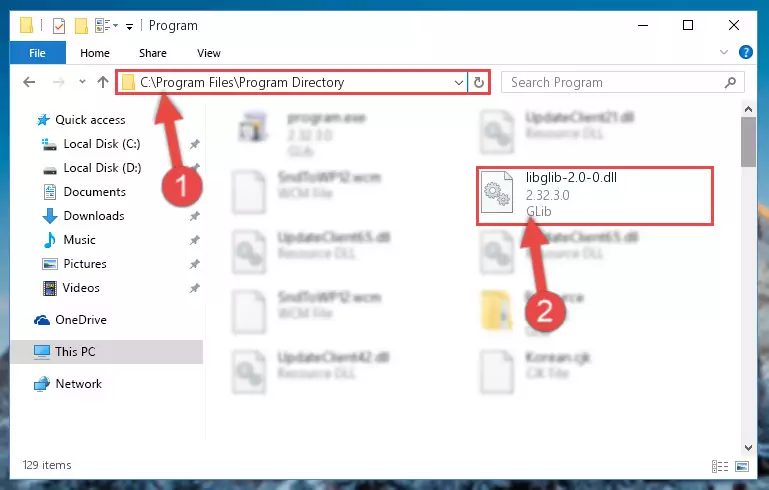Click the pin icon next to Videos

(195, 288)
